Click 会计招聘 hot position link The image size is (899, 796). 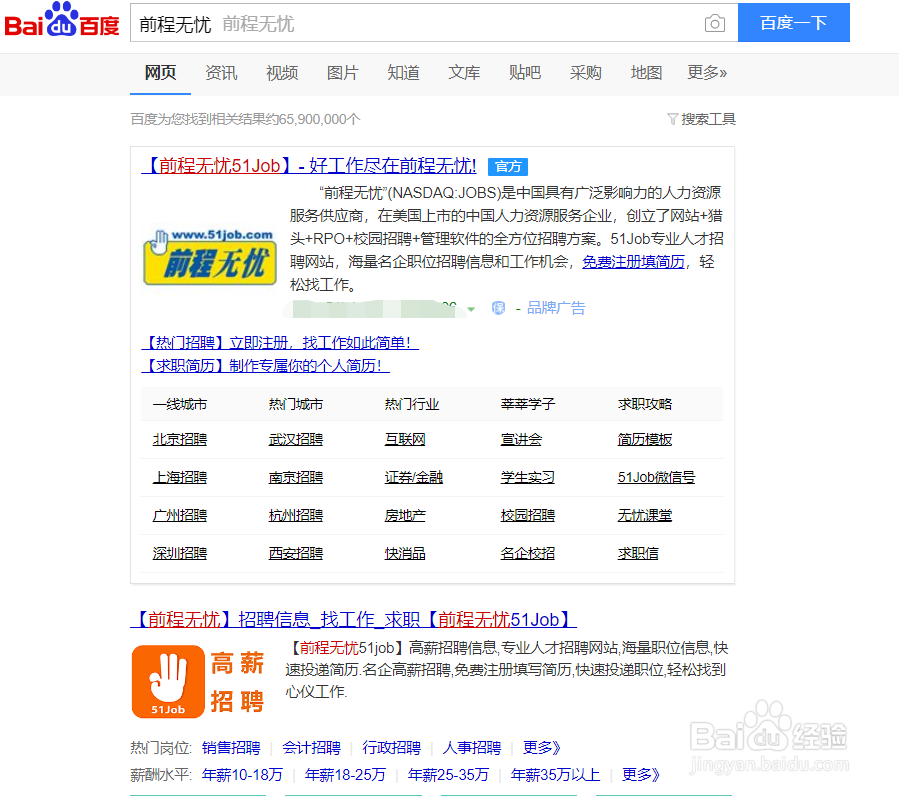coord(311,748)
